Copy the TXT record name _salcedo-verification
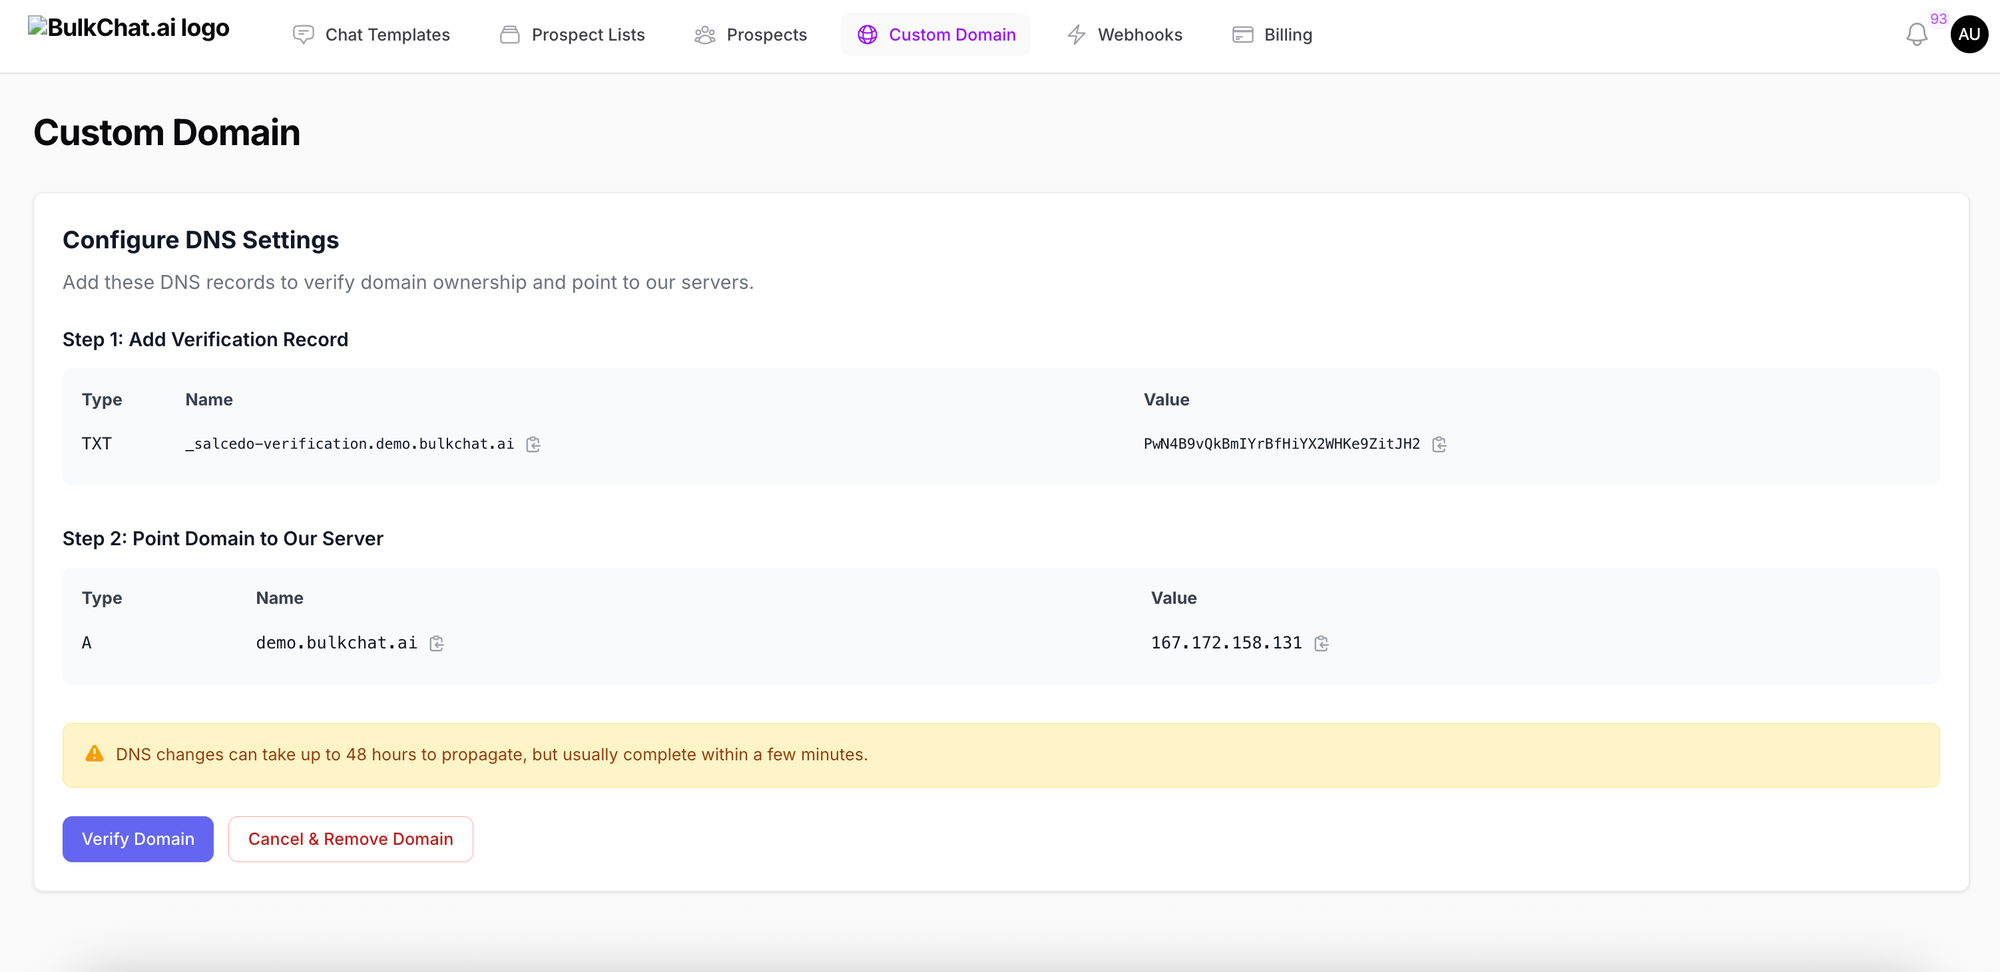 533,444
